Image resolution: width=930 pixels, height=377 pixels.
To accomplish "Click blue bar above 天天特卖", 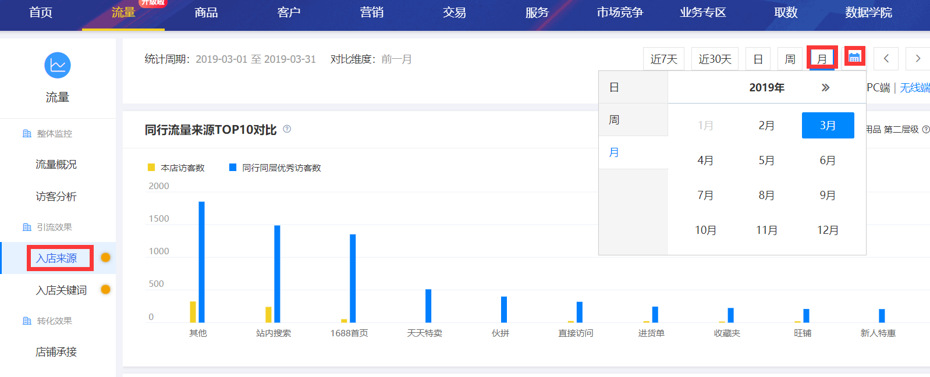I will (x=428, y=306).
